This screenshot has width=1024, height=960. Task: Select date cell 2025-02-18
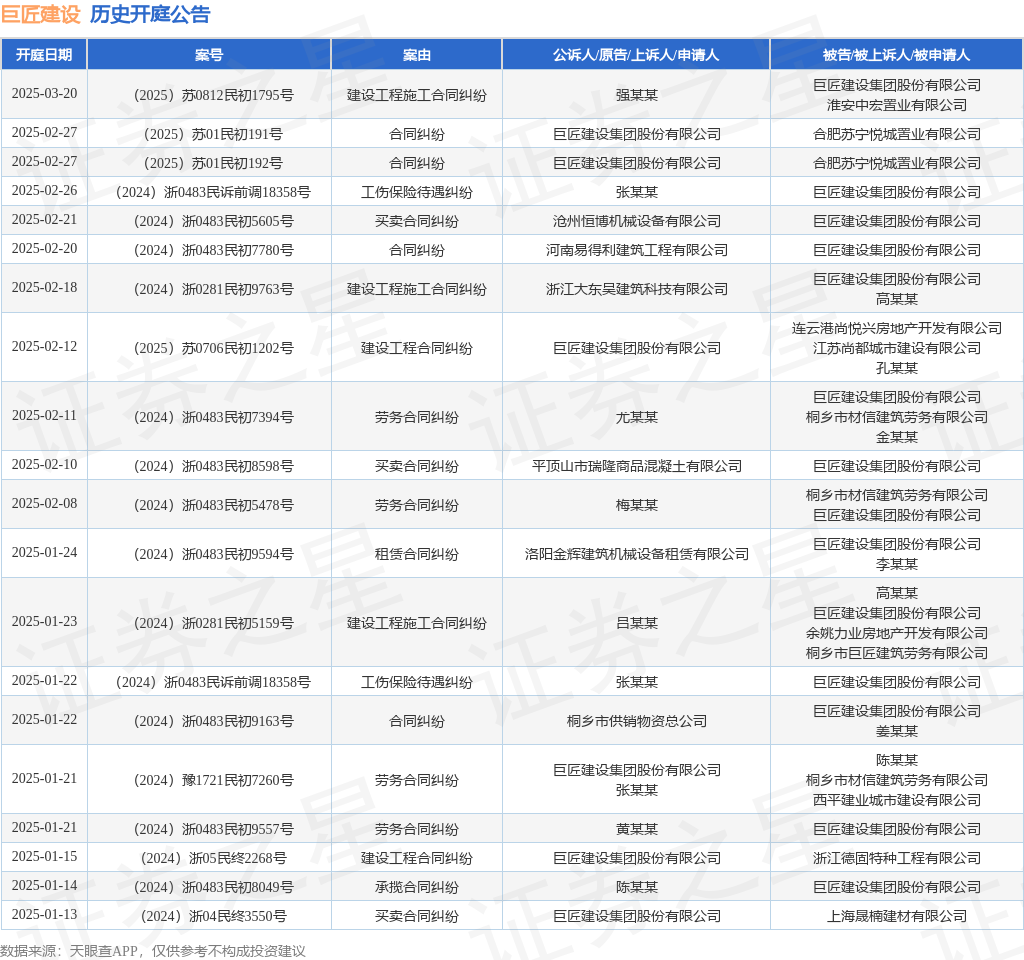[44, 287]
